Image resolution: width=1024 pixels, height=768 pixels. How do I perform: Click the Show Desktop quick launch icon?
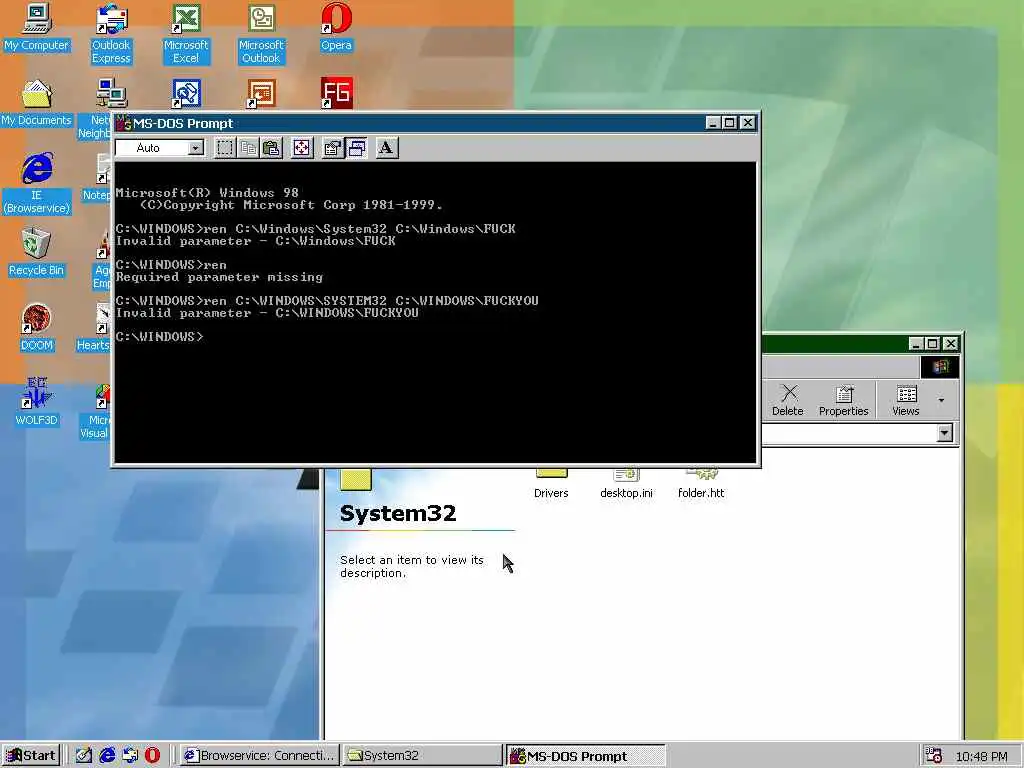click(84, 756)
